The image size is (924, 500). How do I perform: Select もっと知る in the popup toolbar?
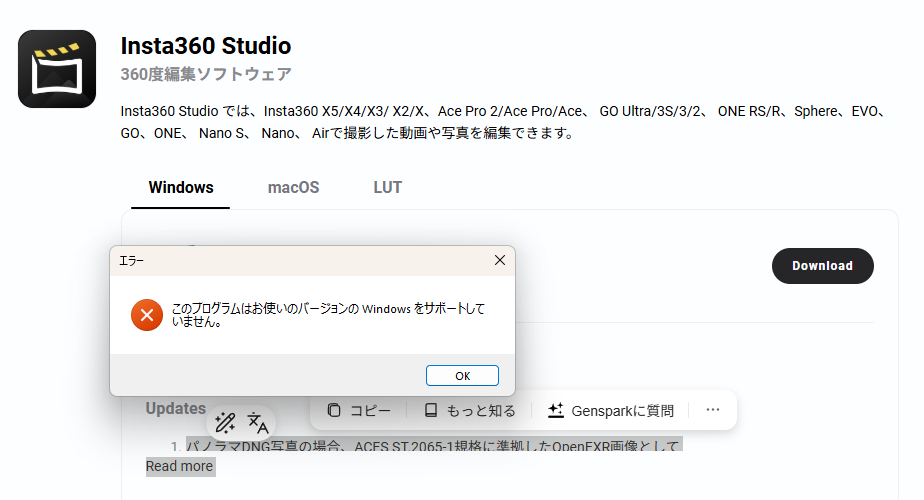tap(470, 410)
